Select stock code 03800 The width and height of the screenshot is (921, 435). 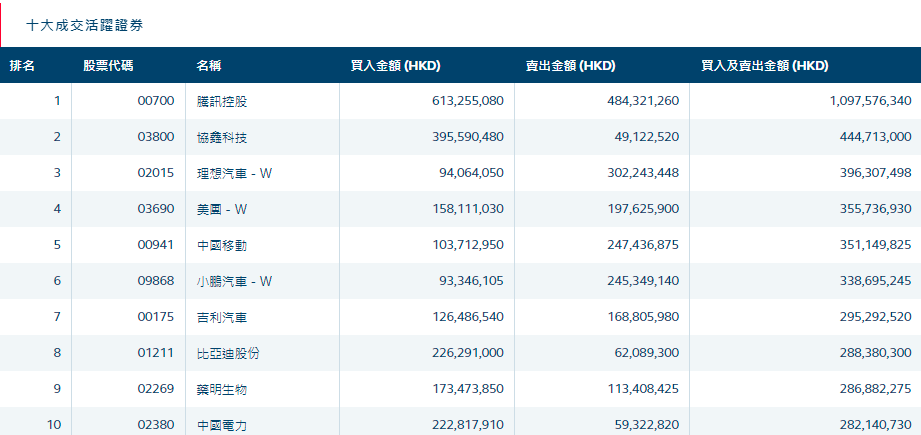156,137
